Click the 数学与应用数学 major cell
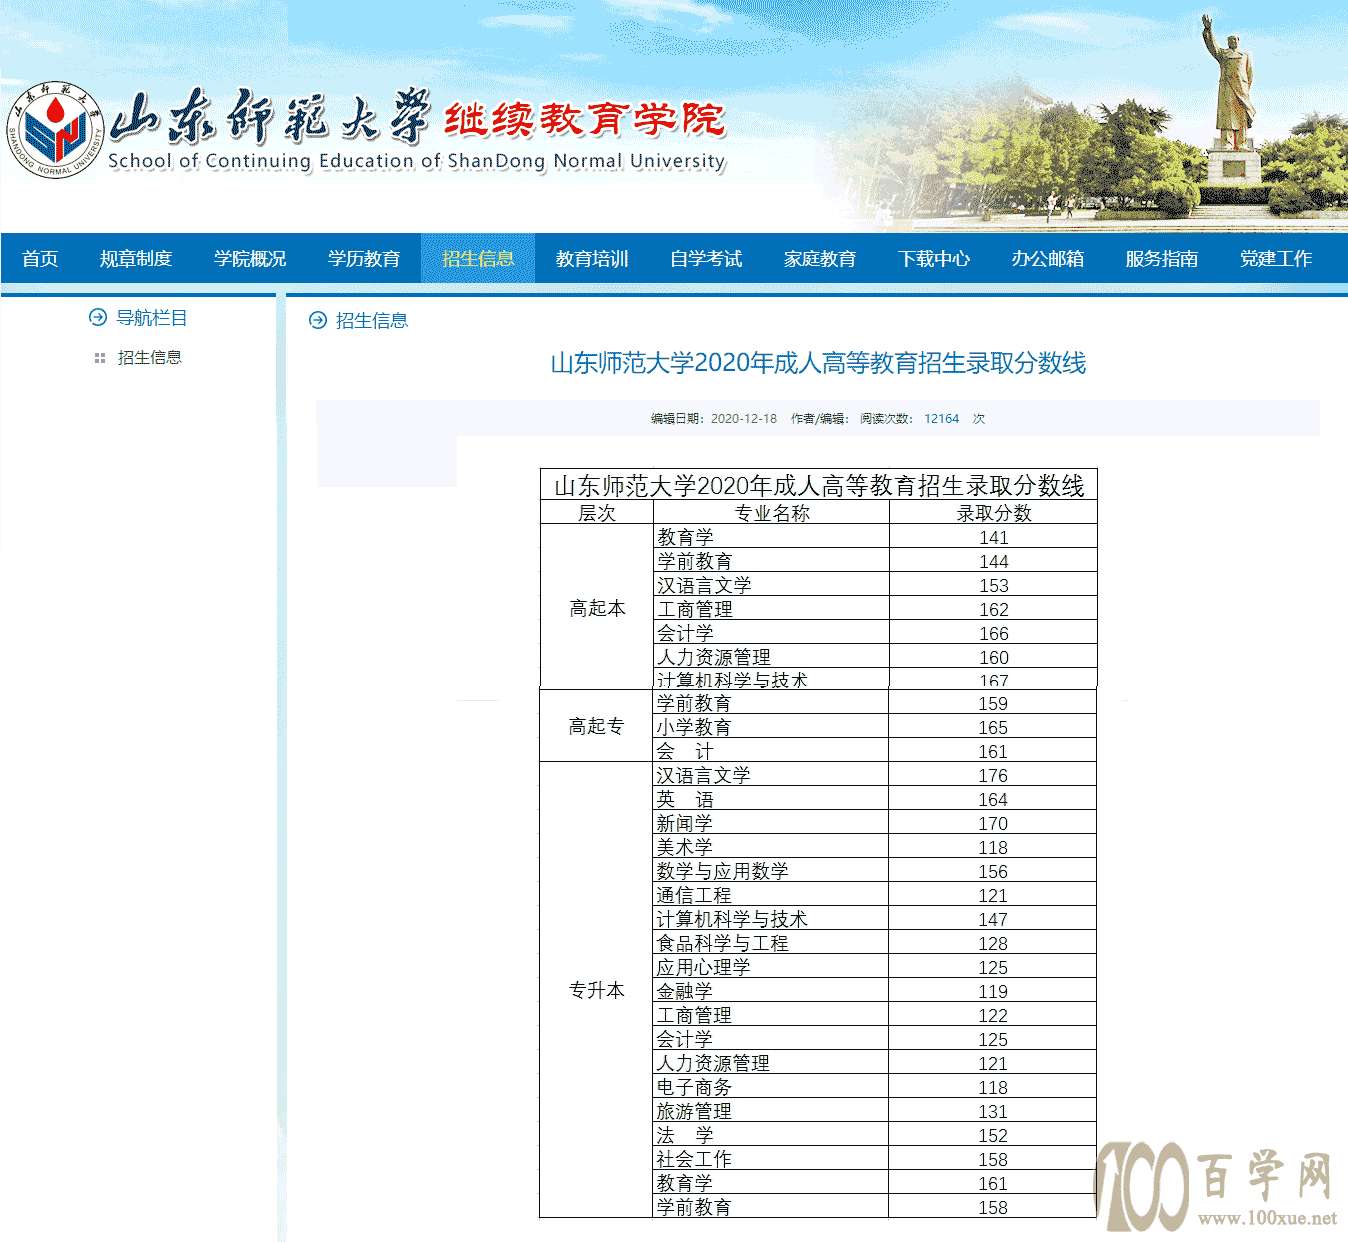 click(x=771, y=871)
